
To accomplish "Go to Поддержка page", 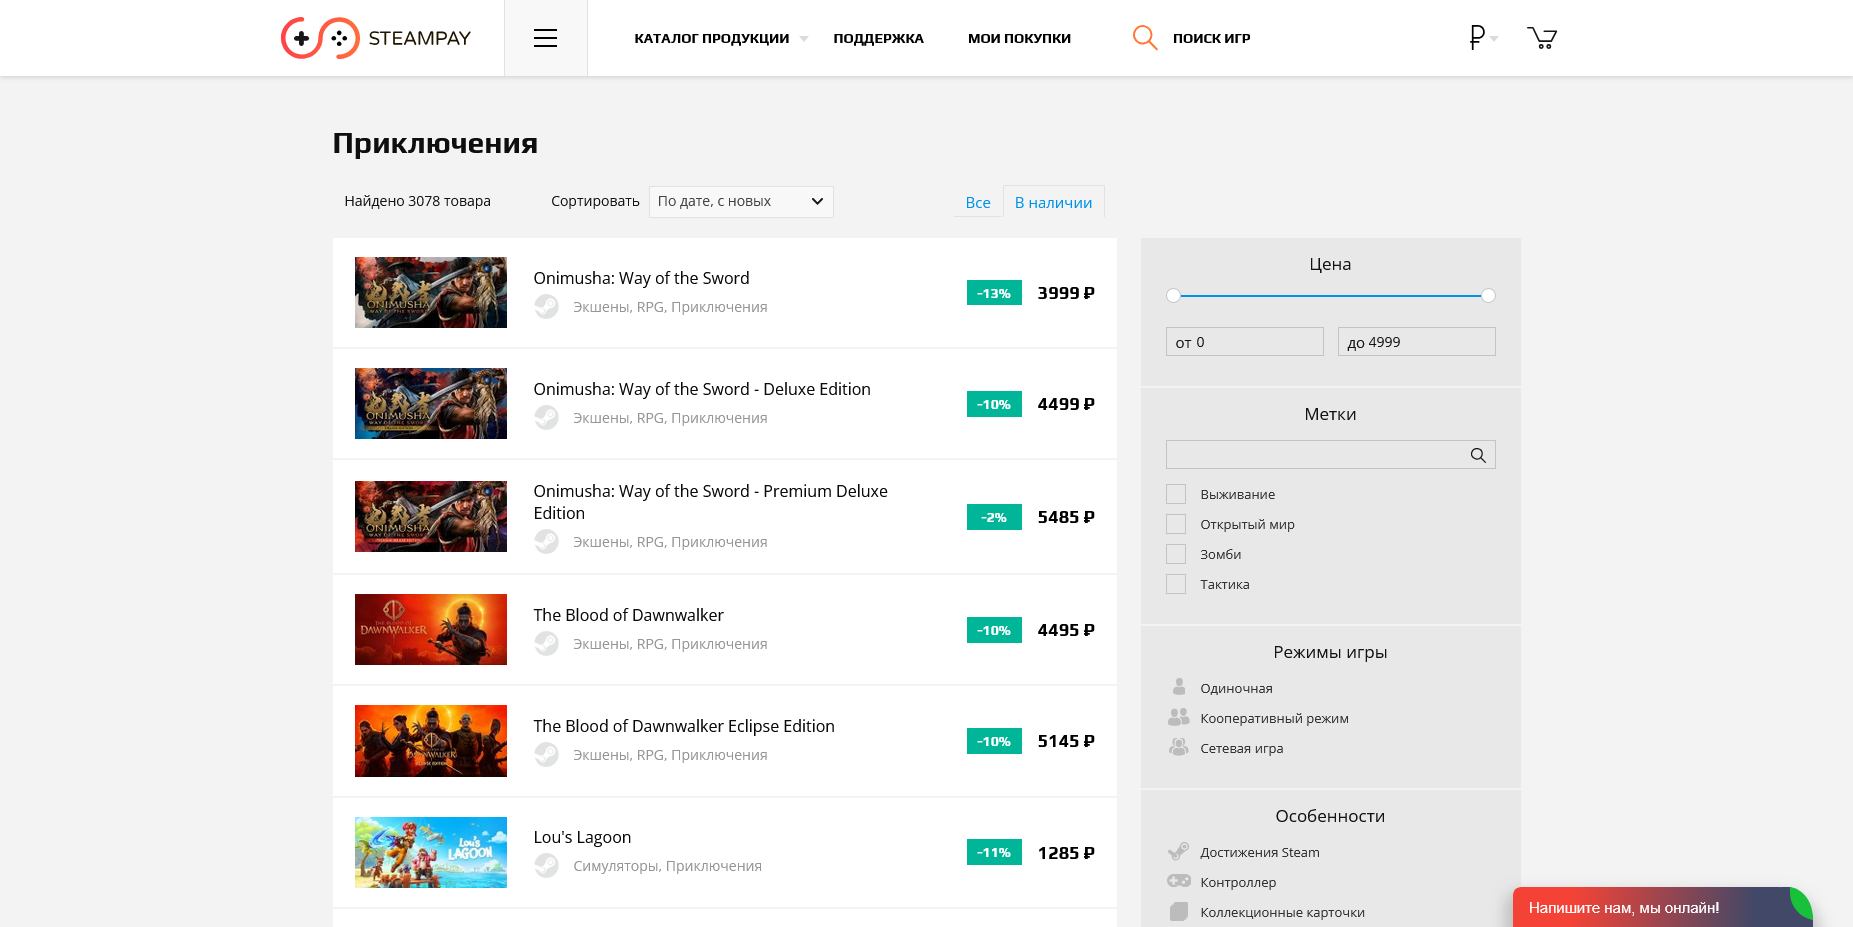I will tap(878, 38).
